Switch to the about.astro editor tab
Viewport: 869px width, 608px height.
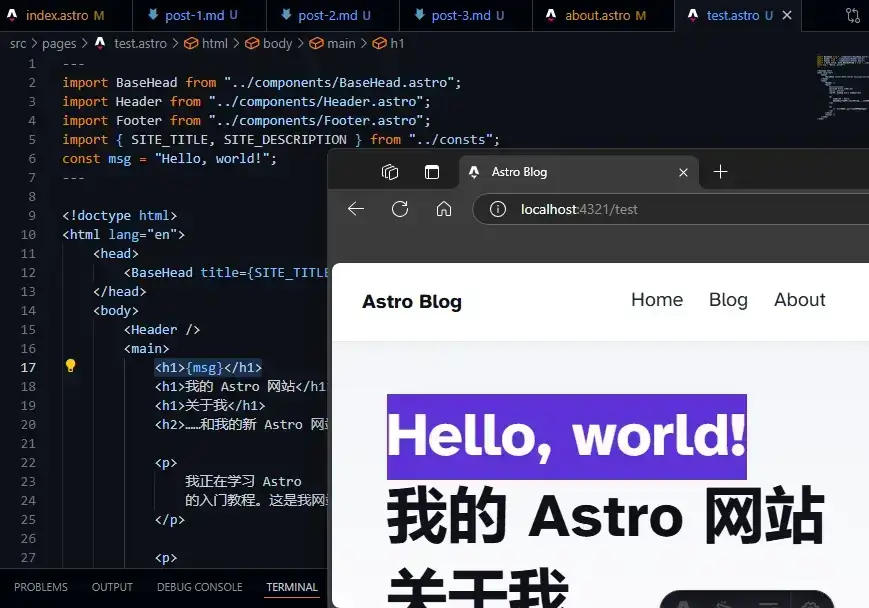click(603, 16)
